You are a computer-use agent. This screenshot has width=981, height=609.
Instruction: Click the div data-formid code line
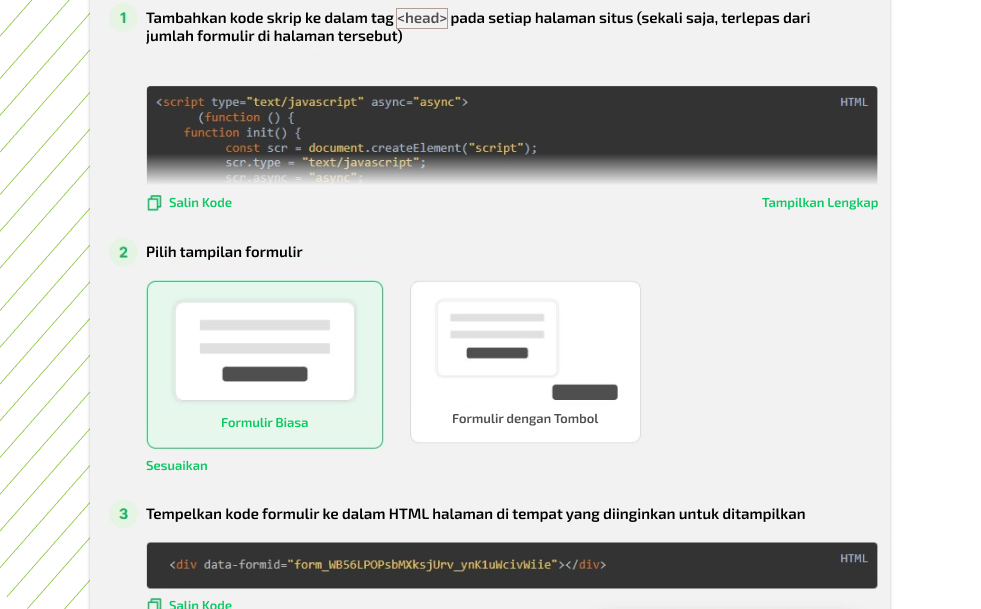[x=387, y=565]
